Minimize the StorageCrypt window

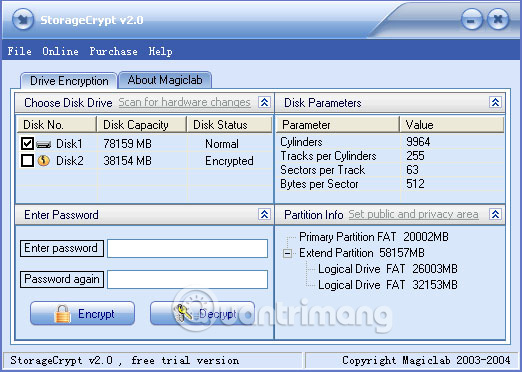tap(472, 19)
